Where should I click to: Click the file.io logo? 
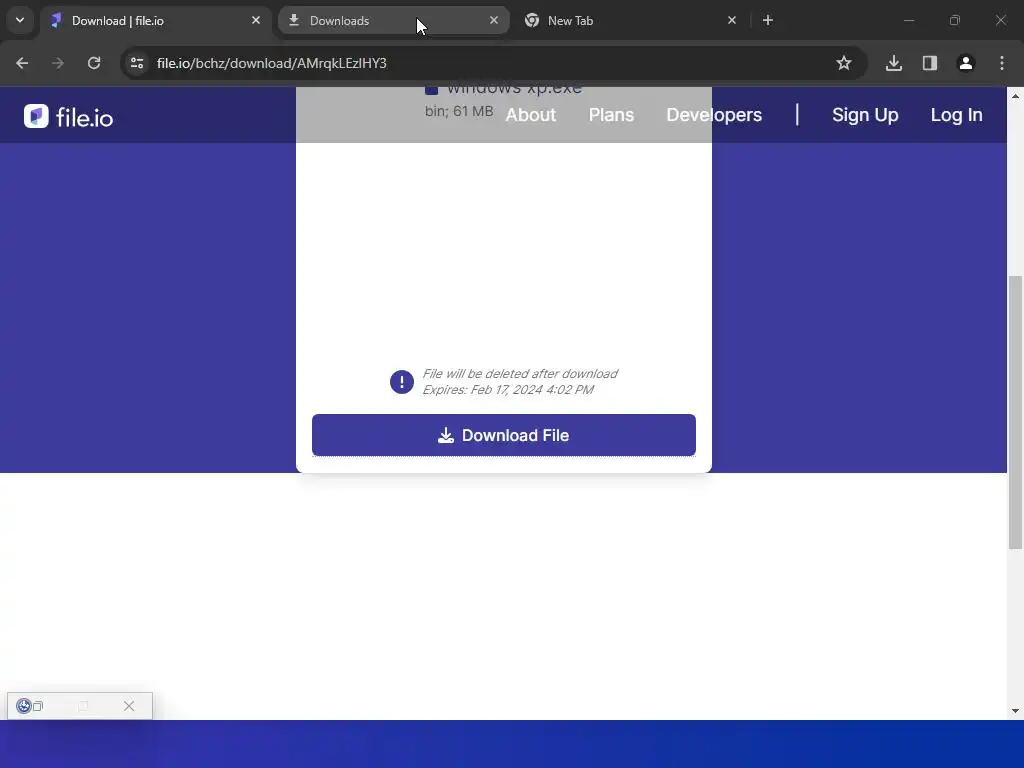coord(69,117)
